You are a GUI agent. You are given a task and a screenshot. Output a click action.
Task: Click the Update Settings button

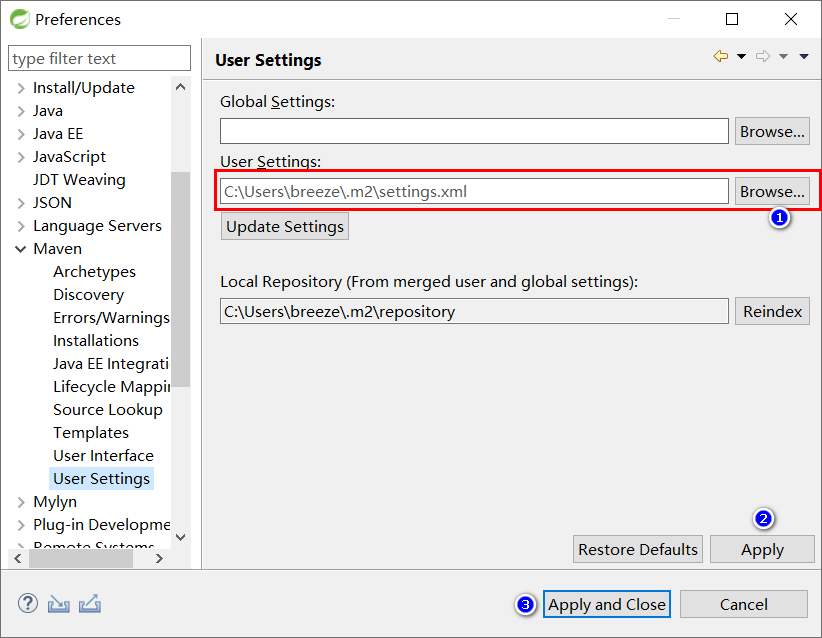point(285,226)
